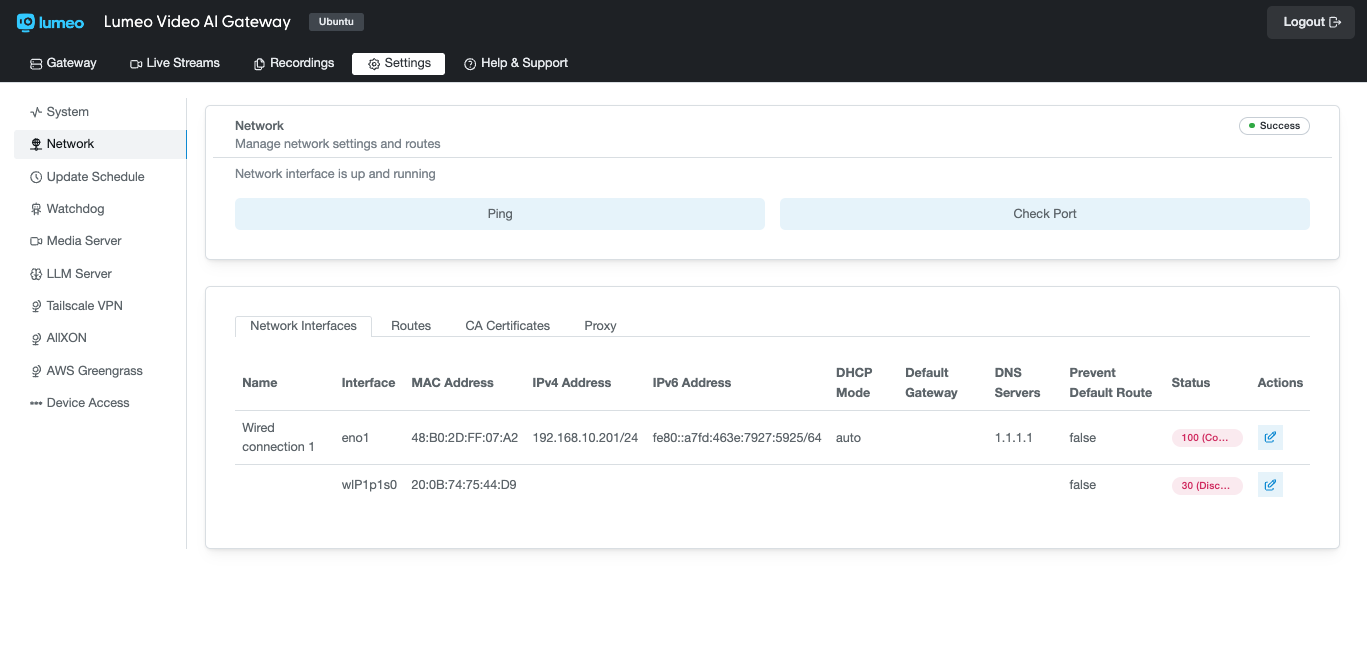Open Help & Support tab

pos(516,63)
